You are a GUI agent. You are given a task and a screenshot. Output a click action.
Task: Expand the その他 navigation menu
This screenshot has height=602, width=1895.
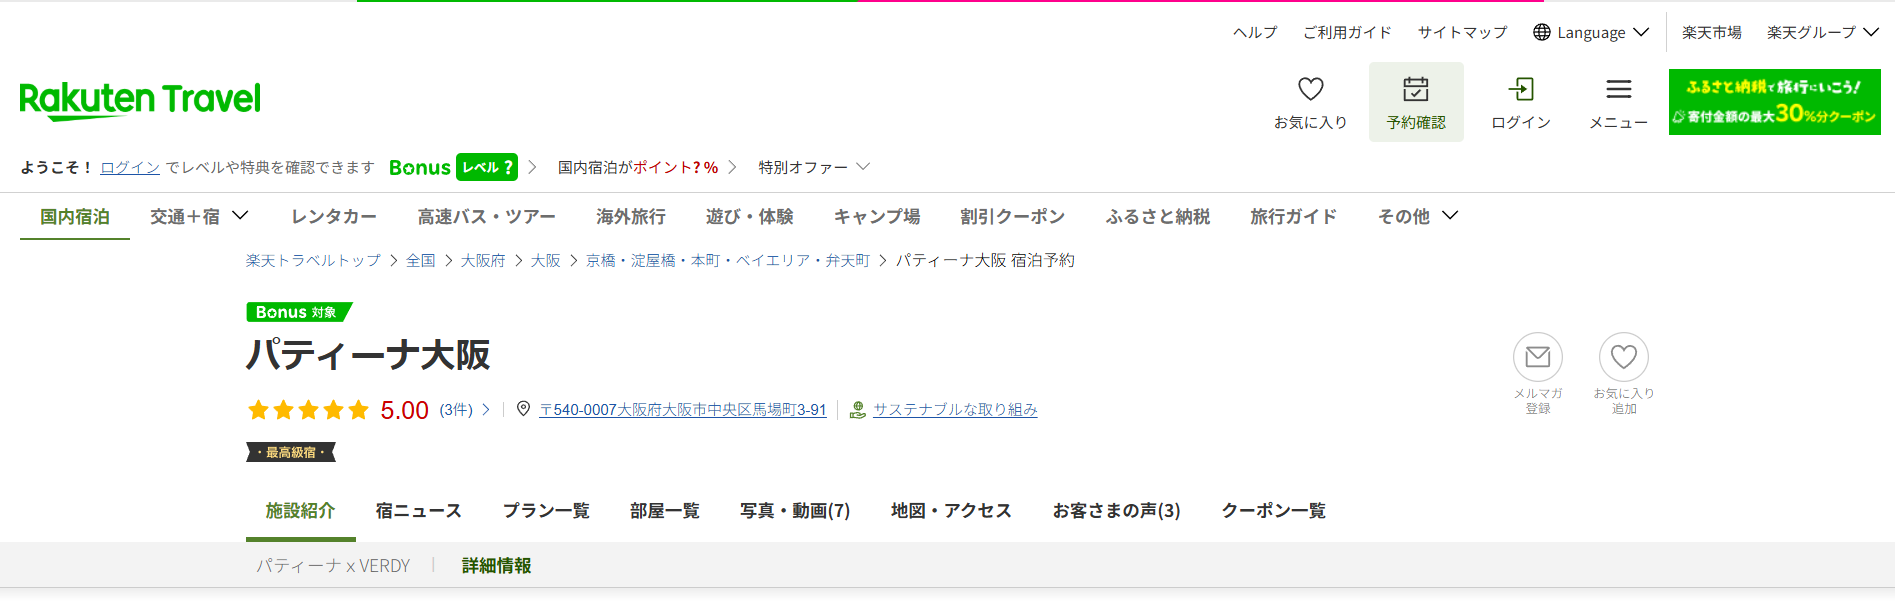[1417, 217]
